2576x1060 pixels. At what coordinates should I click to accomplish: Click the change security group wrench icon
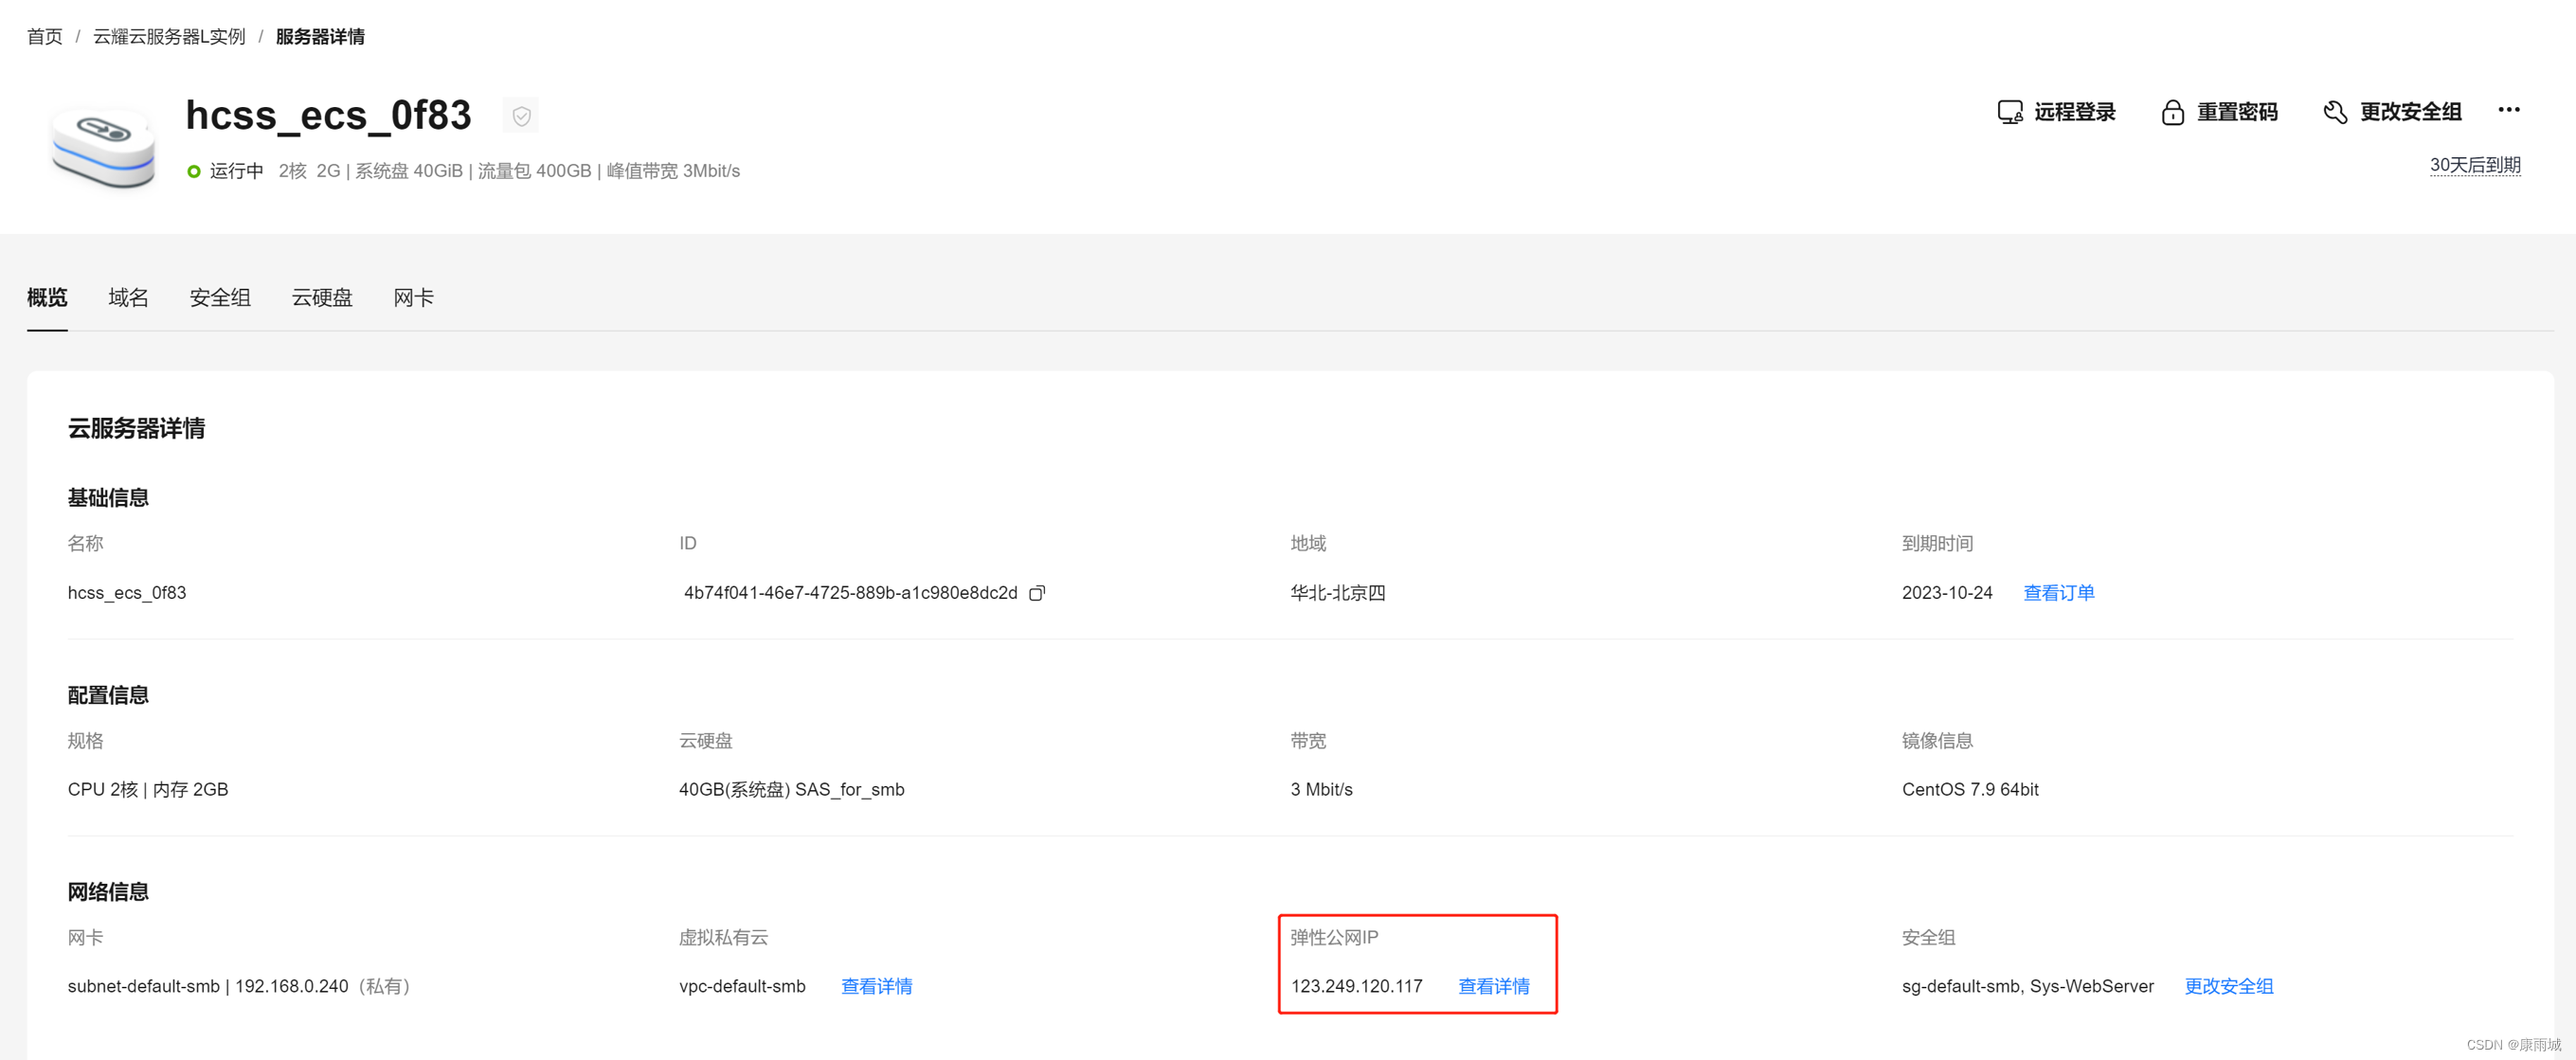[x=2335, y=112]
